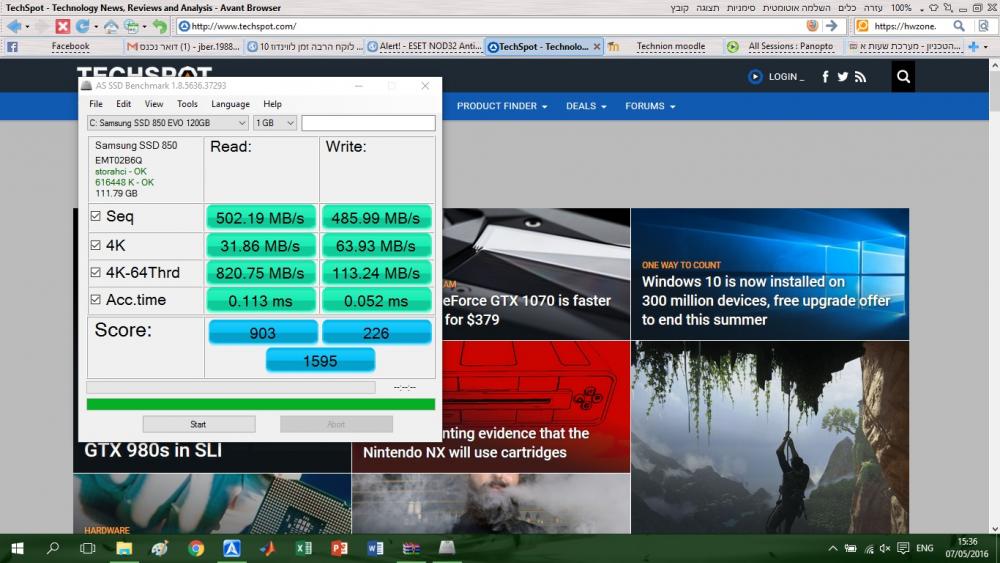Image resolution: width=1000 pixels, height=563 pixels.
Task: Show hidden system tray icons
Action: coord(833,548)
